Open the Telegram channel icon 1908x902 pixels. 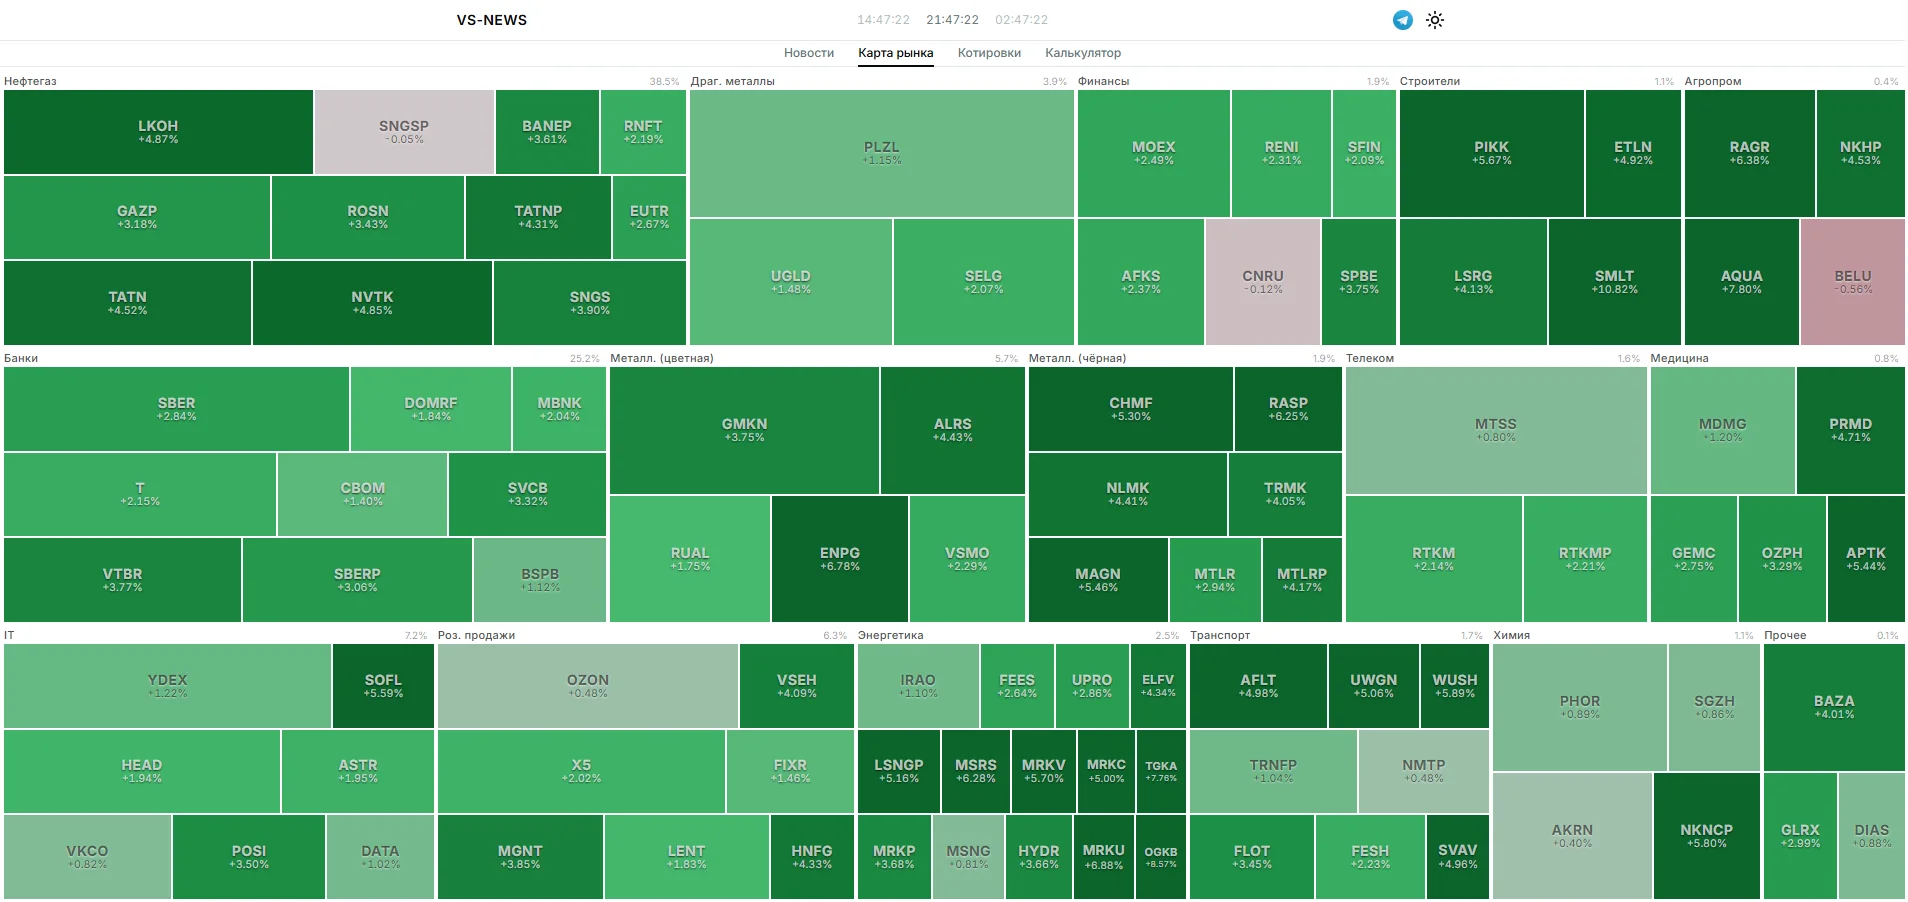(1403, 20)
